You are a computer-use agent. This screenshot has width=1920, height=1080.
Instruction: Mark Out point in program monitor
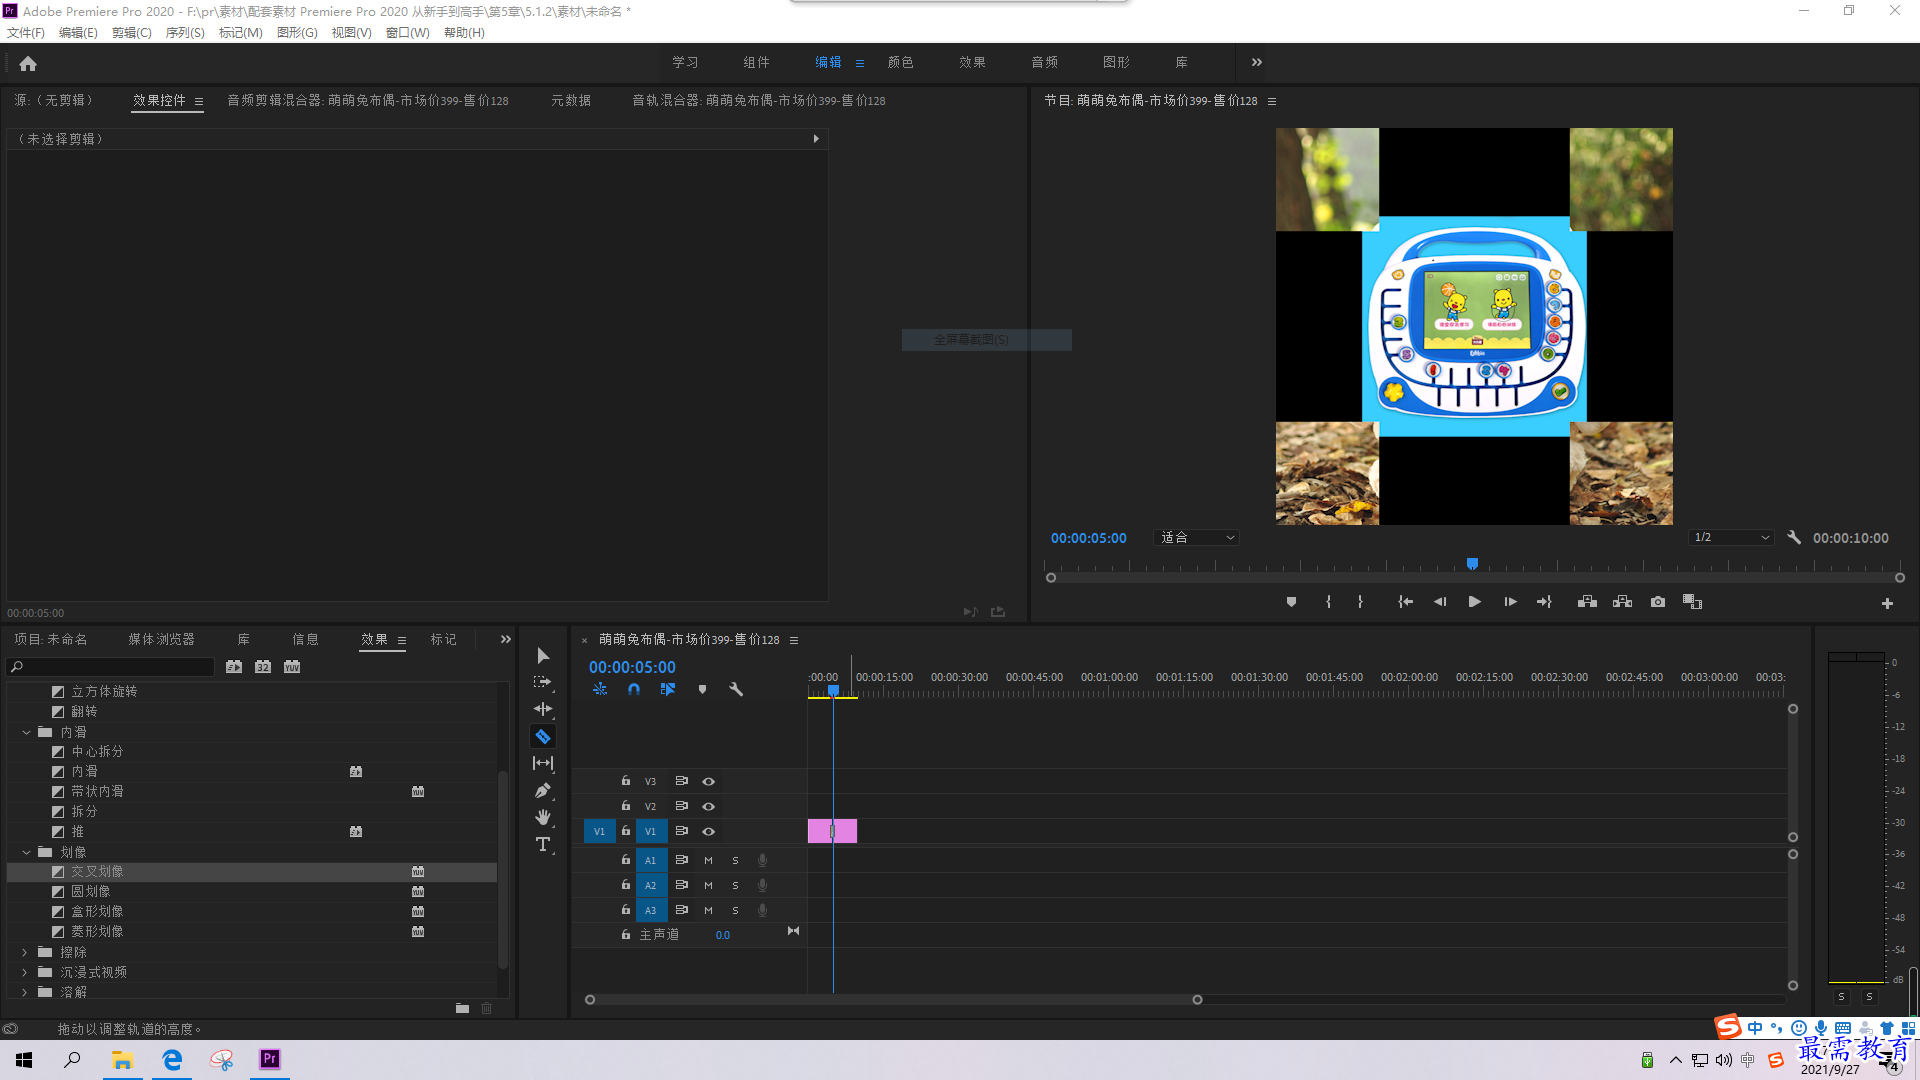(1360, 602)
